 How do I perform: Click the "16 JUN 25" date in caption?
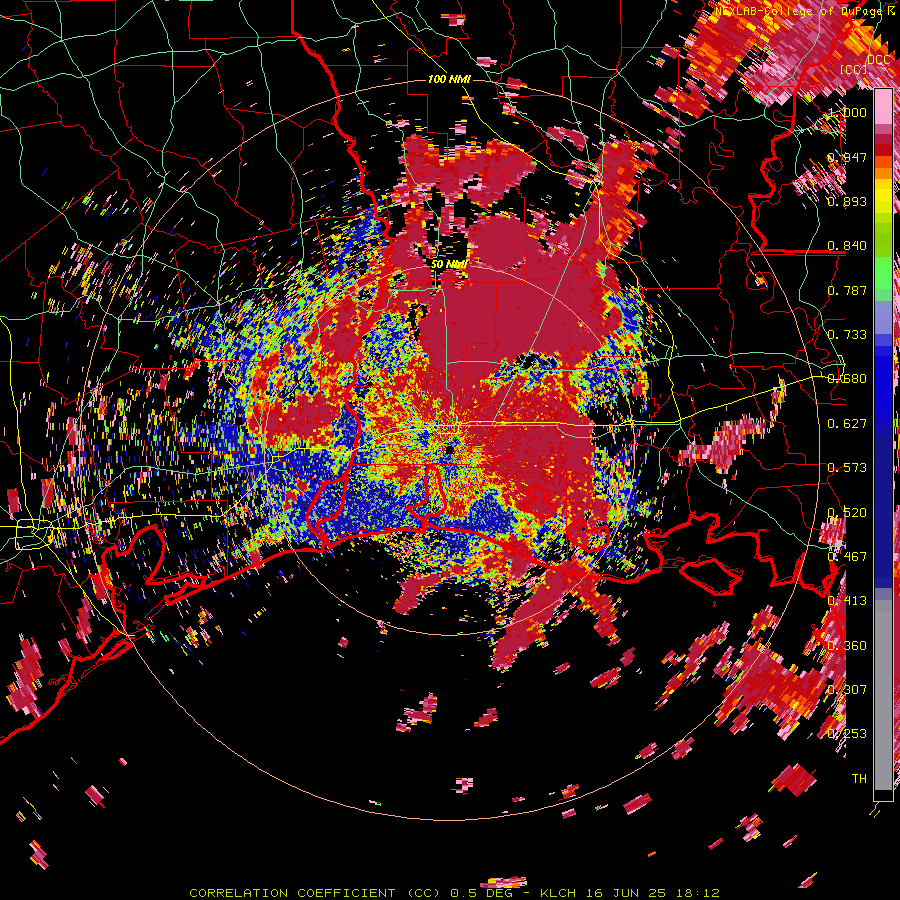[628, 893]
